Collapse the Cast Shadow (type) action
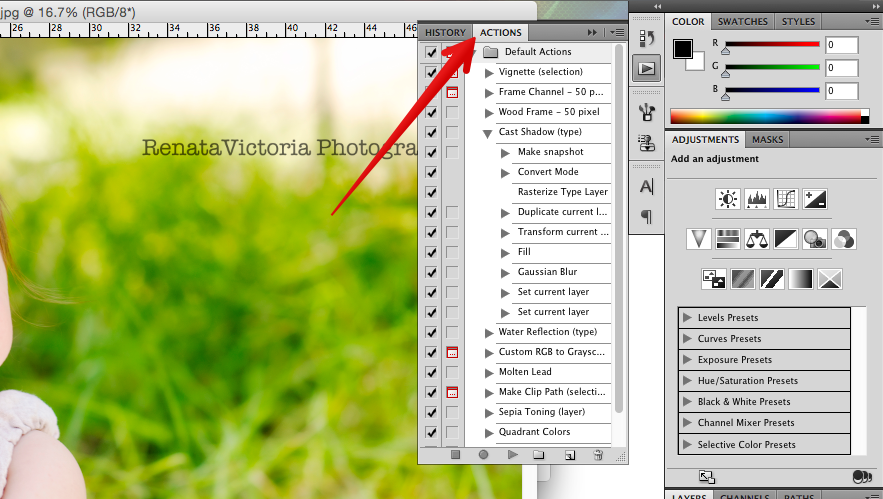The height and width of the screenshot is (499, 883). pos(488,133)
